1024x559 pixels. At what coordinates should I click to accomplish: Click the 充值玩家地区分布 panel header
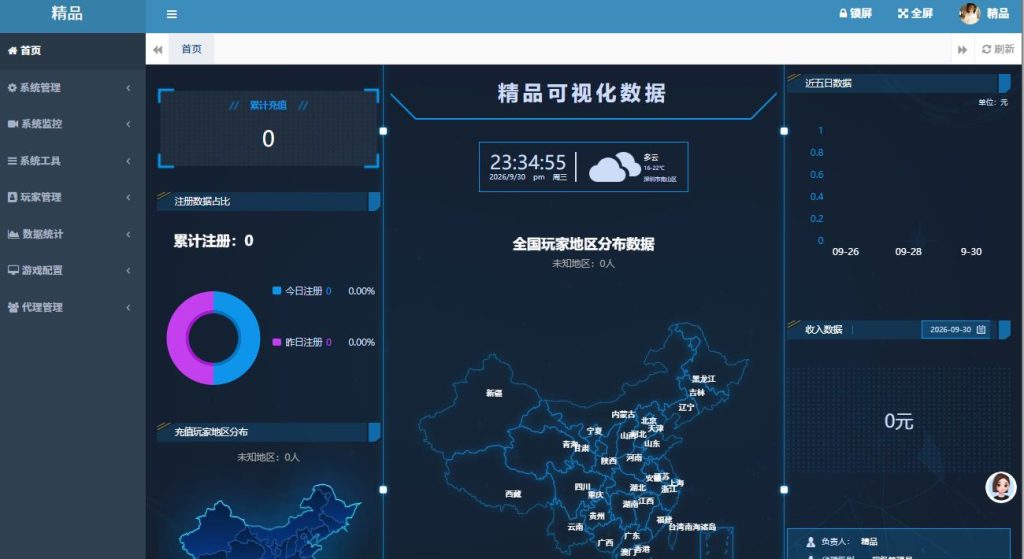coord(268,432)
